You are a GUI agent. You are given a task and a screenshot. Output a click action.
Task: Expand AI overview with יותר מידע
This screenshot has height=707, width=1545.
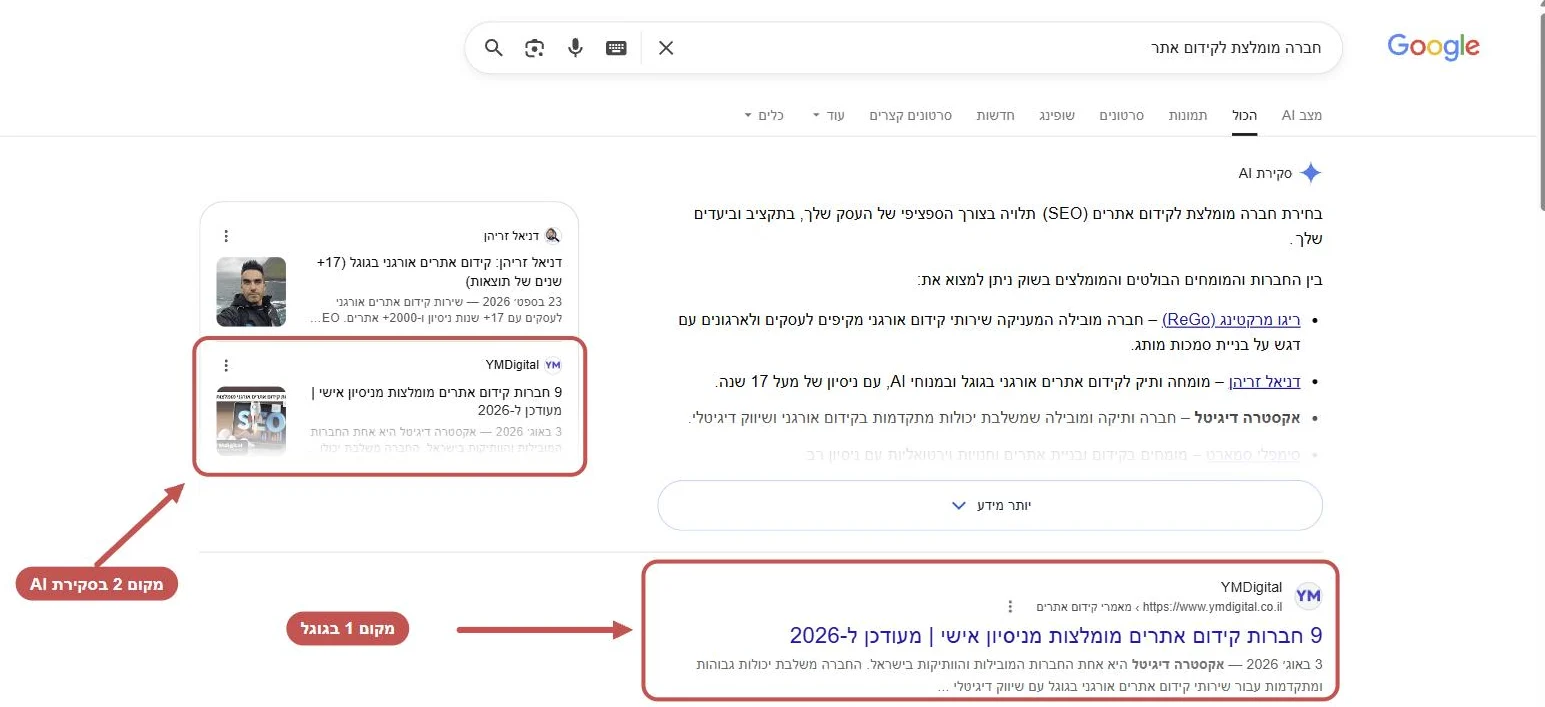click(x=990, y=505)
